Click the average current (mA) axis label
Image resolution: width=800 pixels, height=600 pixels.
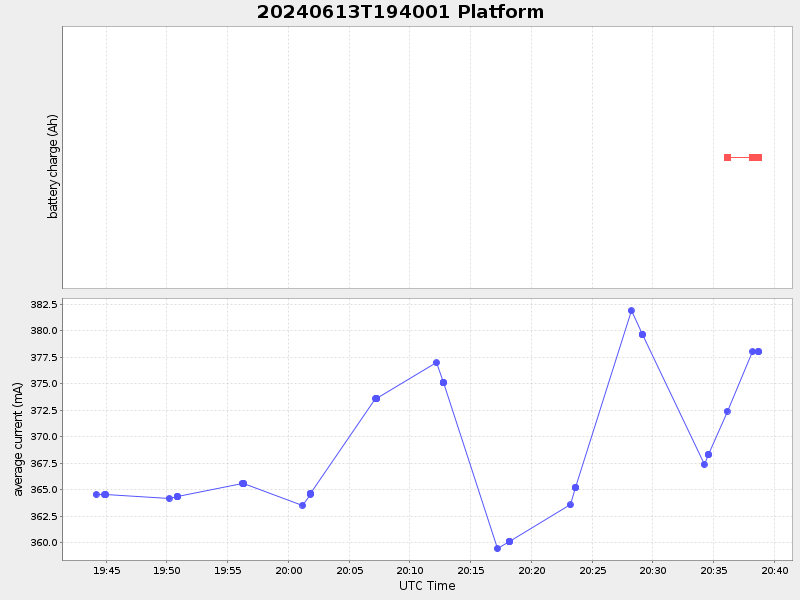[x=18, y=439]
